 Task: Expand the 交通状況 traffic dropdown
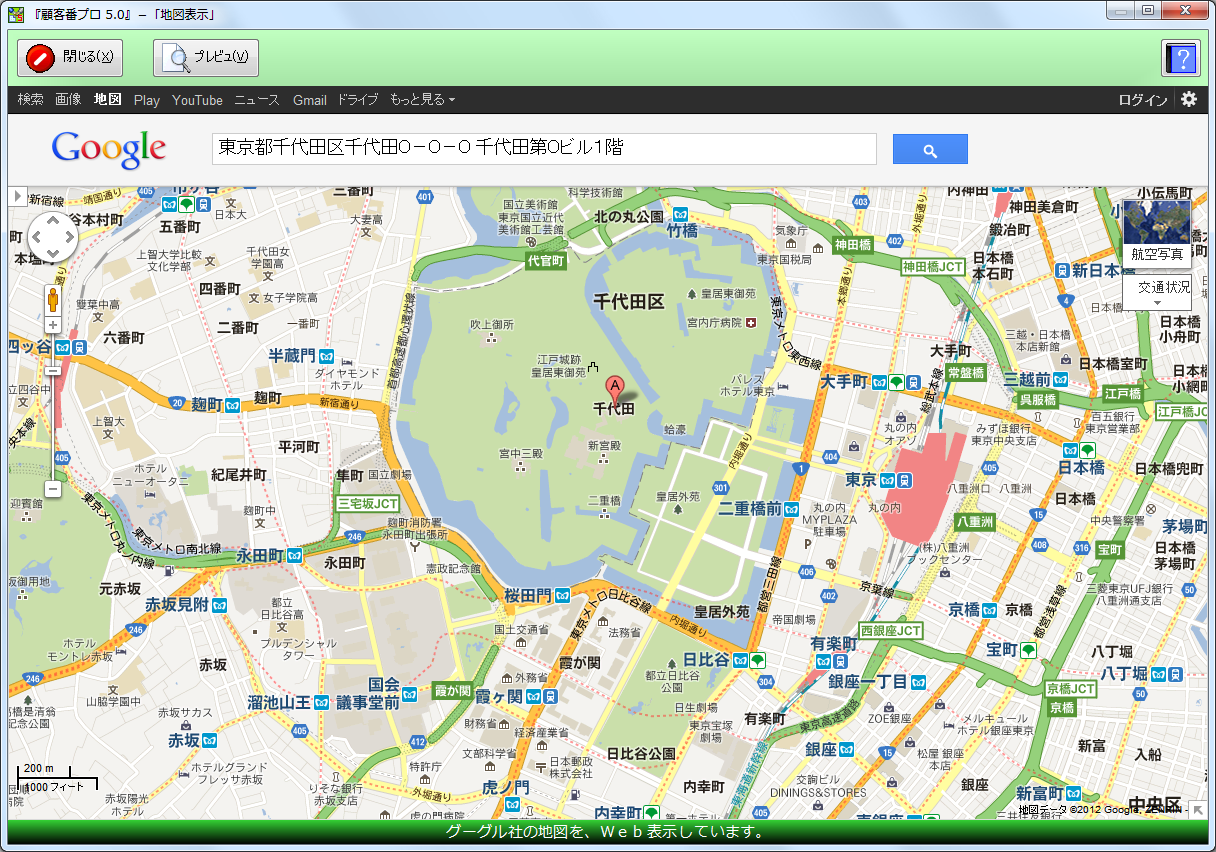click(x=1157, y=293)
